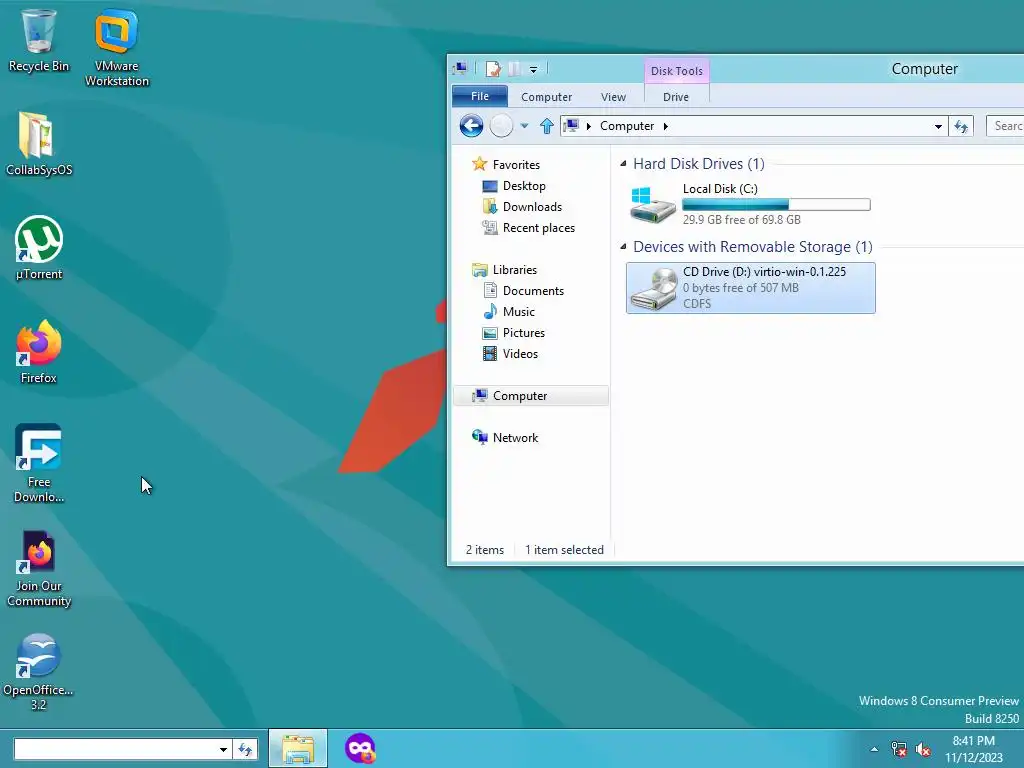Screen dimensions: 1024x768
Task: Open the taskbar address toolbar dropdown
Action: 223,749
